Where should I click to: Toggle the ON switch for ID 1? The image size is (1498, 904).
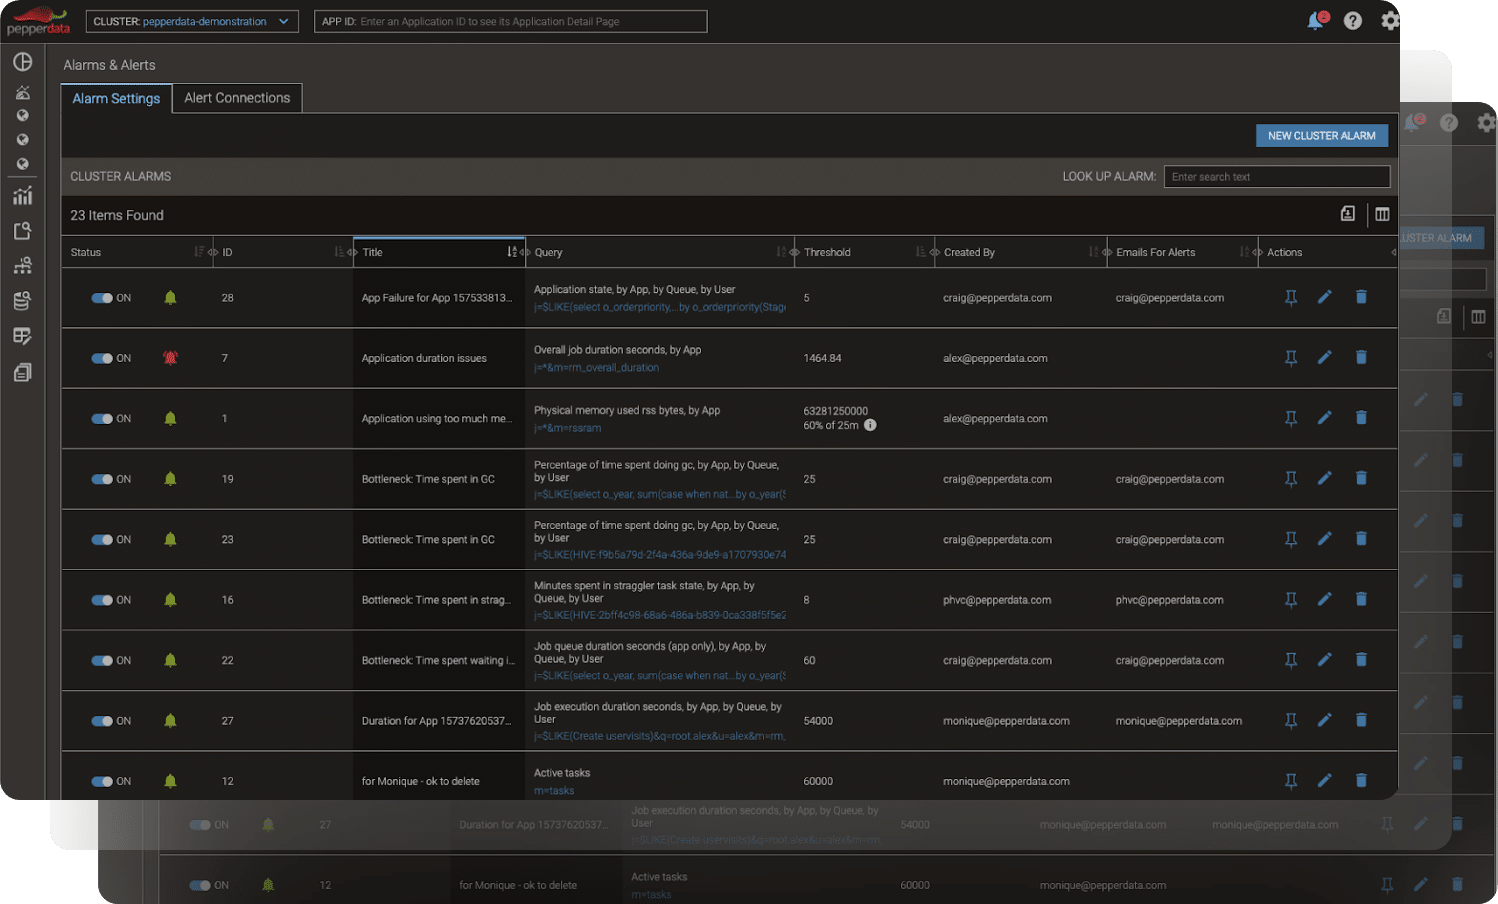[102, 419]
